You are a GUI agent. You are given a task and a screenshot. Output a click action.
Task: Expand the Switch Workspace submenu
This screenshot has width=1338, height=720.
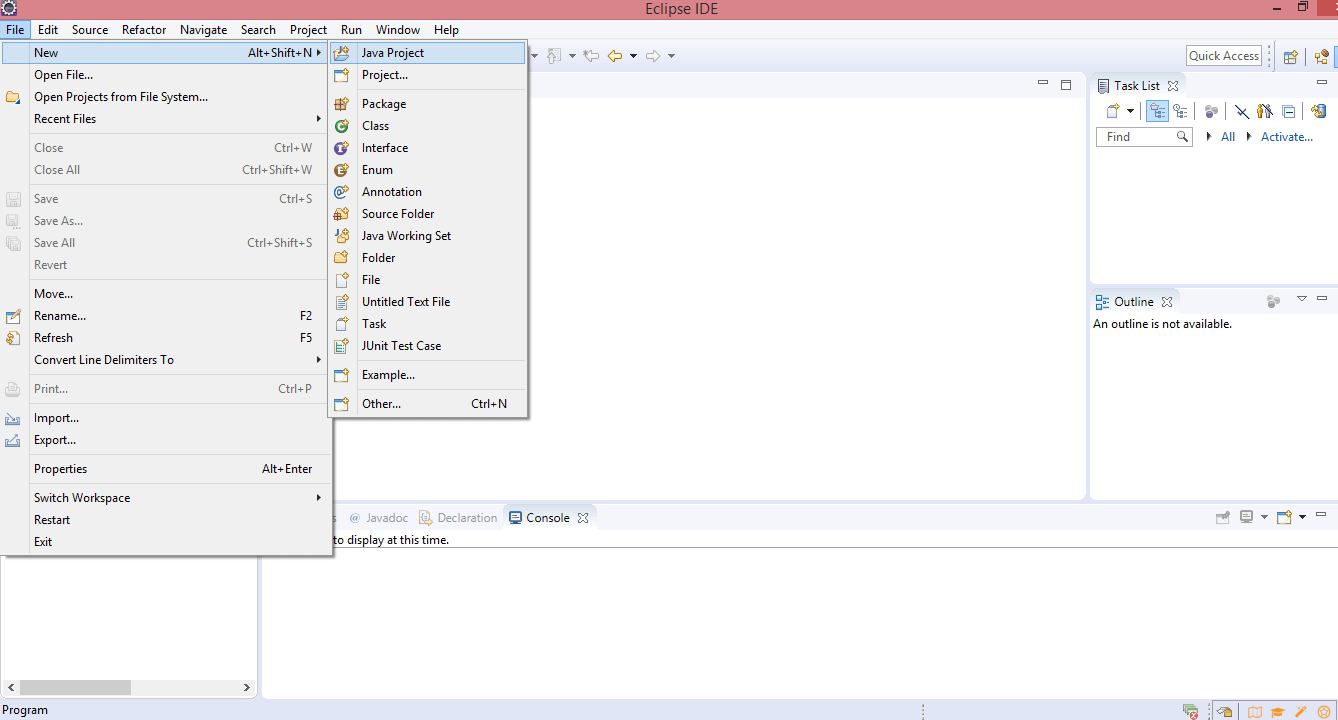pyautogui.click(x=167, y=498)
